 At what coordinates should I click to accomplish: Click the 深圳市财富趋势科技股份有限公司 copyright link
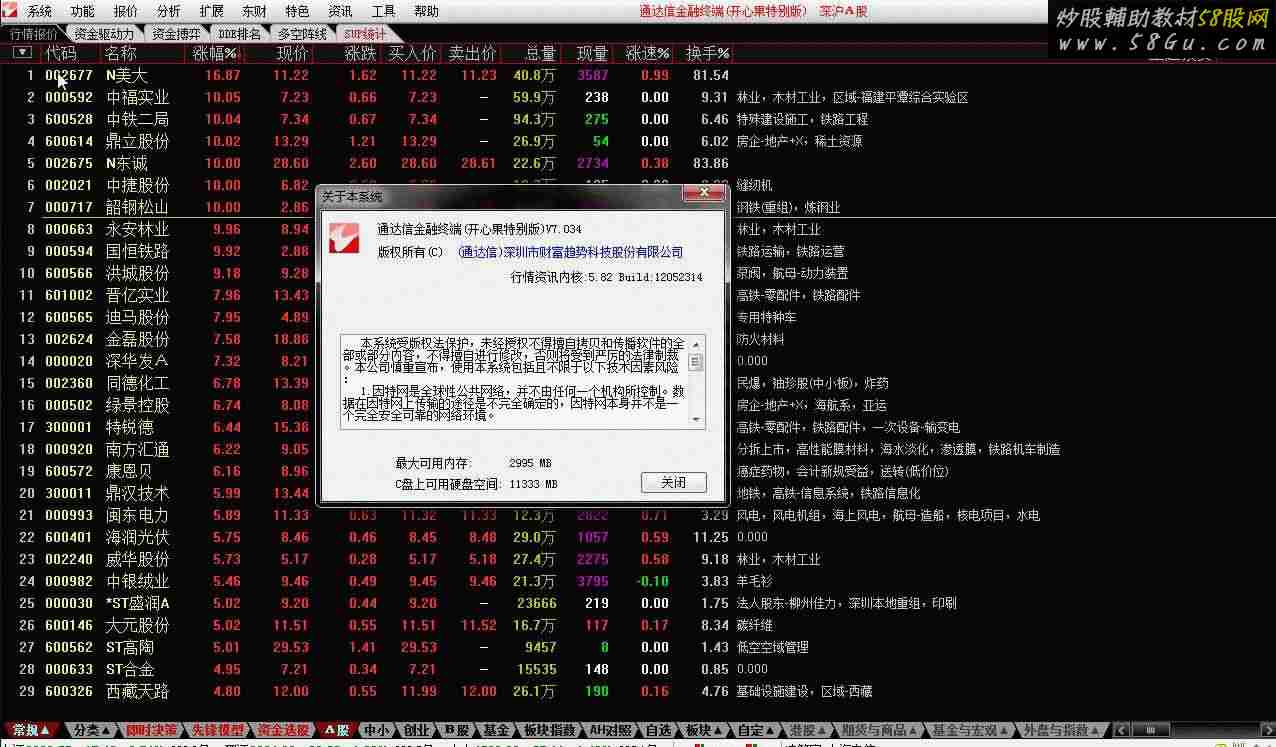pyautogui.click(x=570, y=252)
